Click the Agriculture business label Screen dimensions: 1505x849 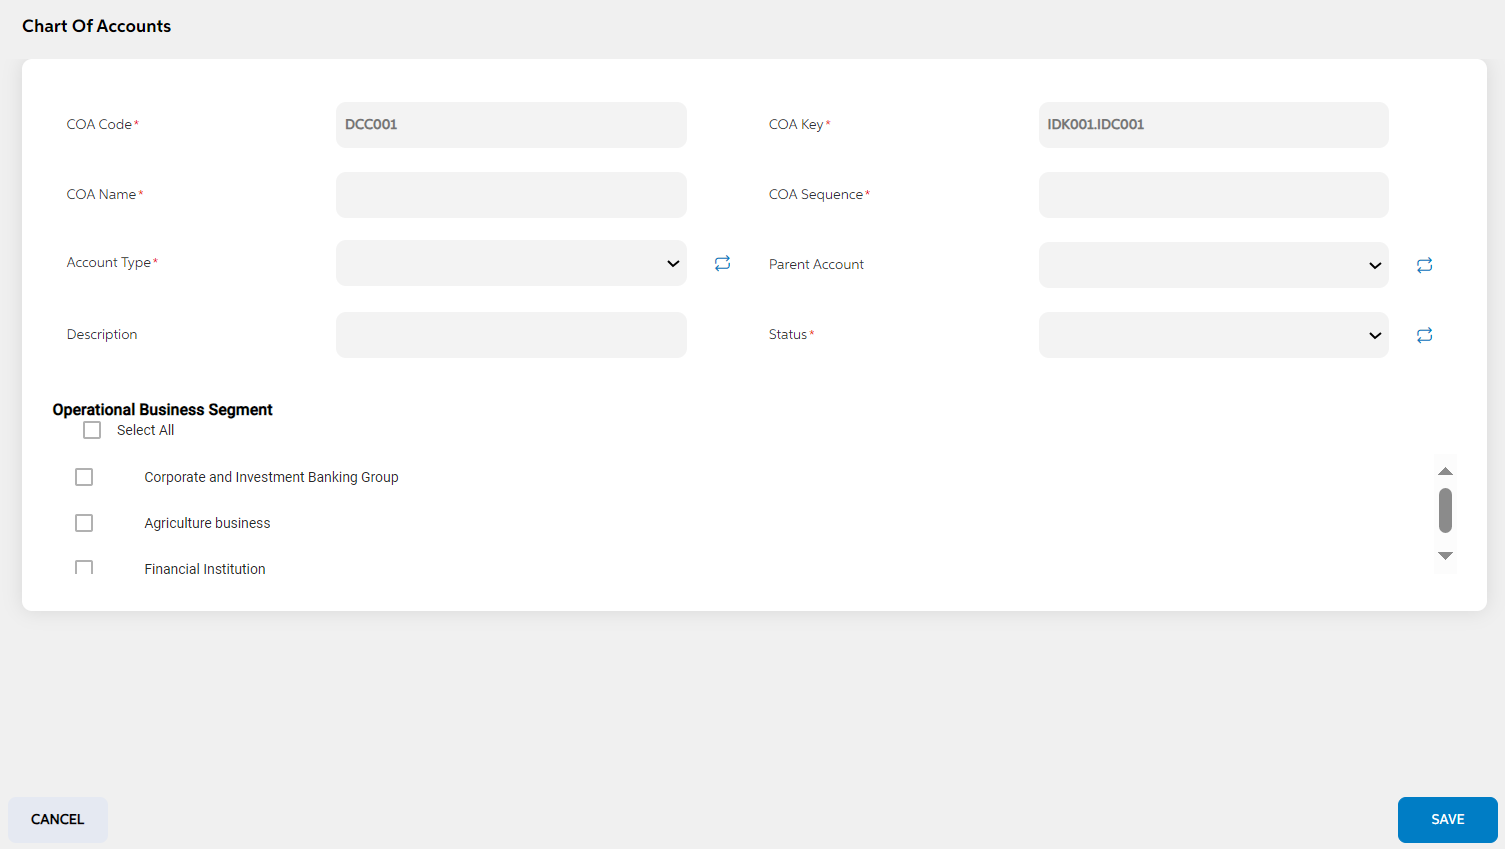(x=207, y=523)
